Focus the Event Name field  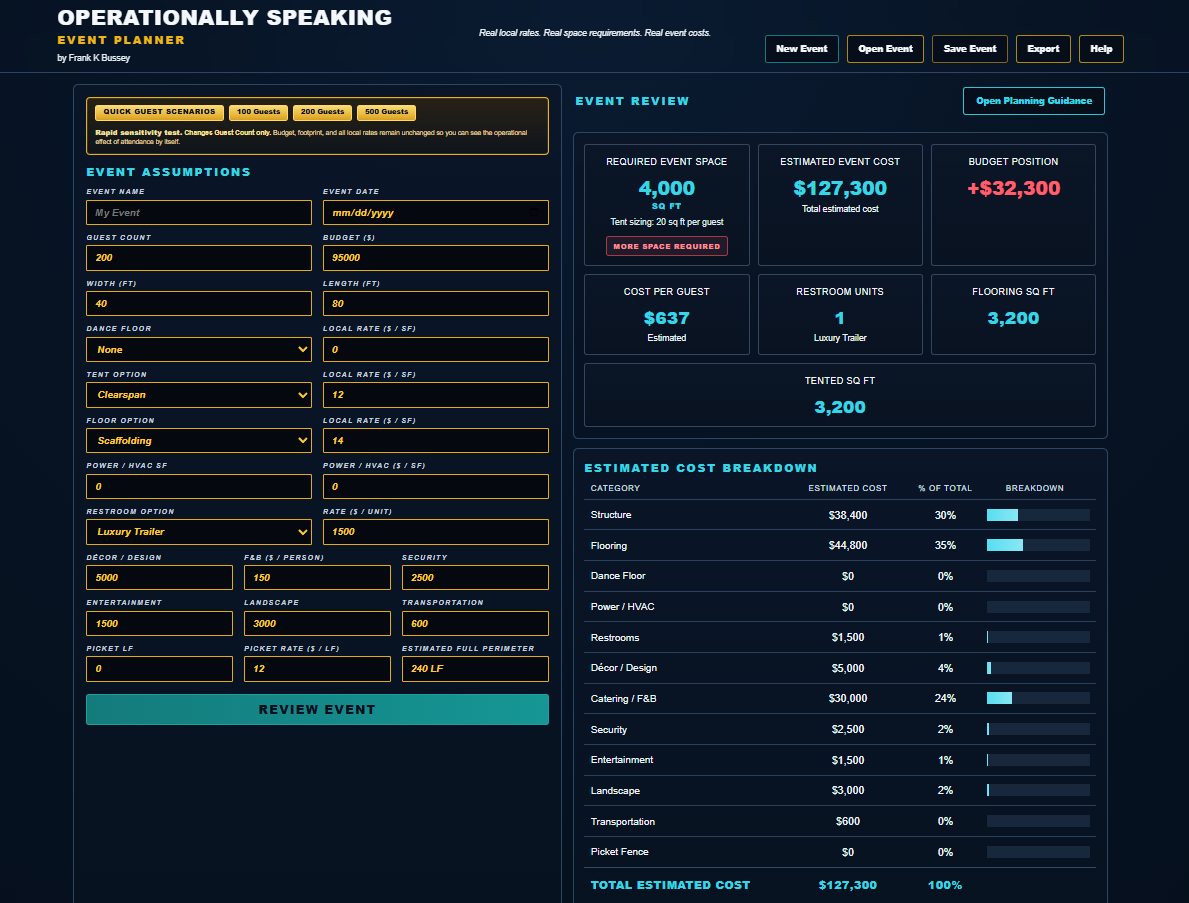[x=199, y=212]
